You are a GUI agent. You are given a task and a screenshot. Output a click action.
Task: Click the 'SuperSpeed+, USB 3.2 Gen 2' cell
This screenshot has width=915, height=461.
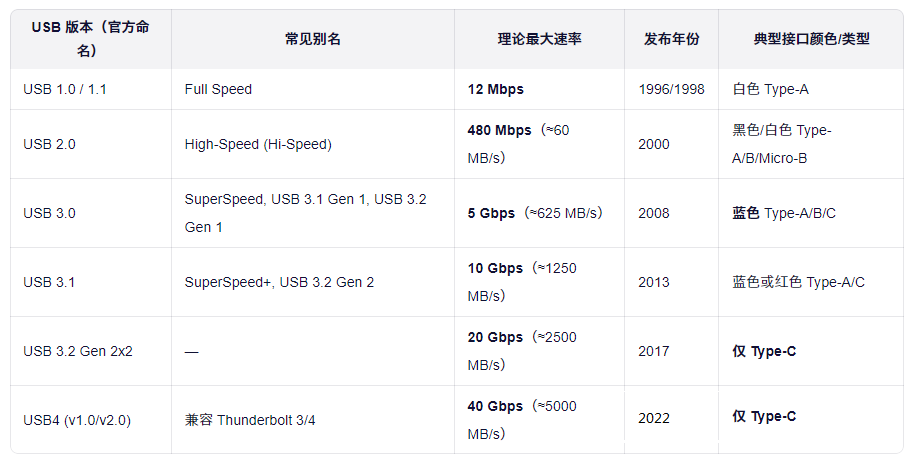(279, 282)
